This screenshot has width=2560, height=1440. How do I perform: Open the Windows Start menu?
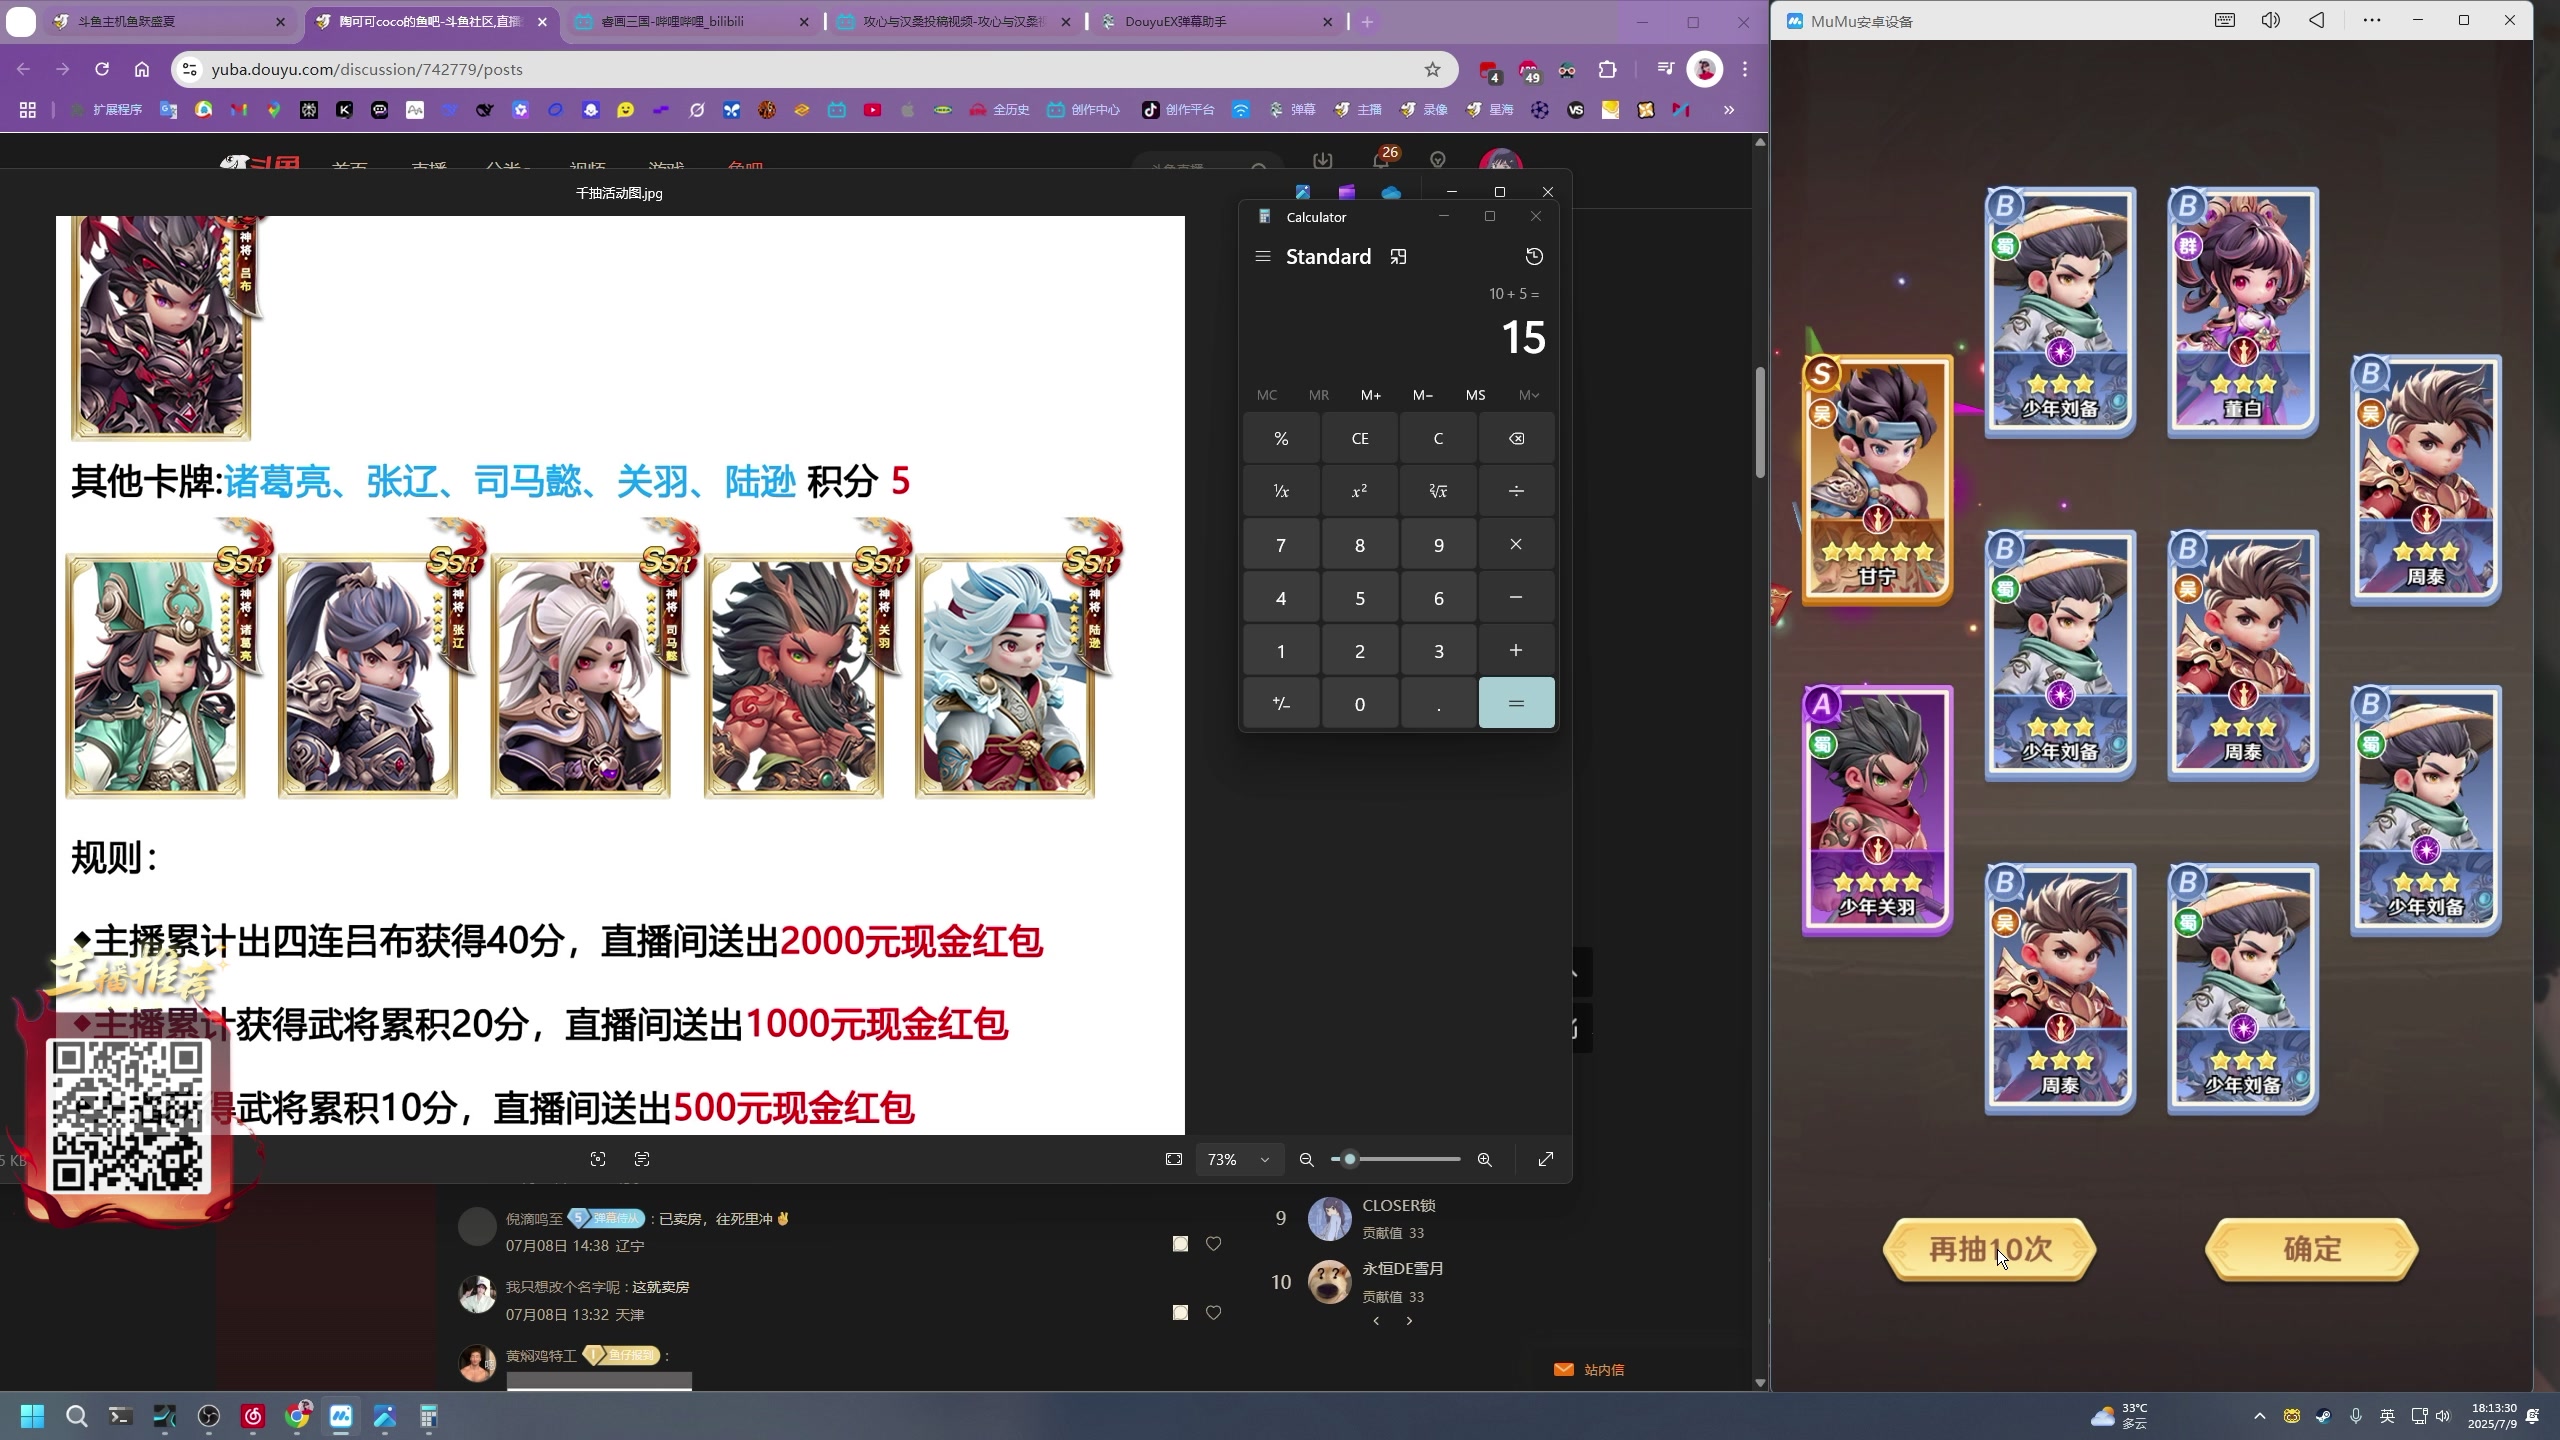(x=32, y=1416)
